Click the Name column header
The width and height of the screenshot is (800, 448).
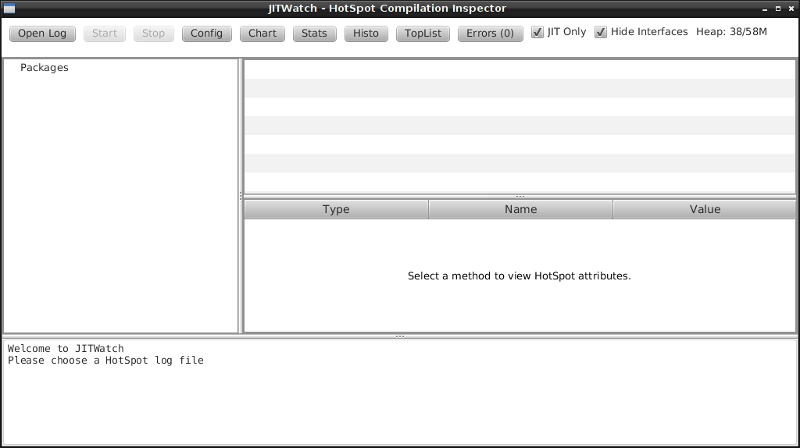point(520,209)
